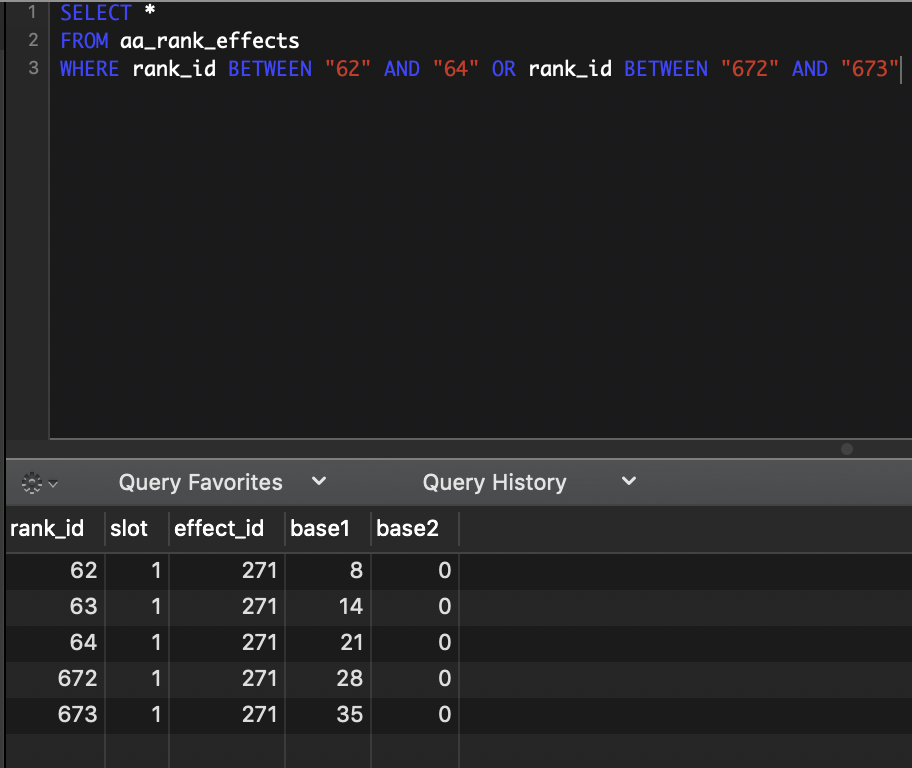
Task: Grab the split pane divider handle
Action: [x=847, y=449]
